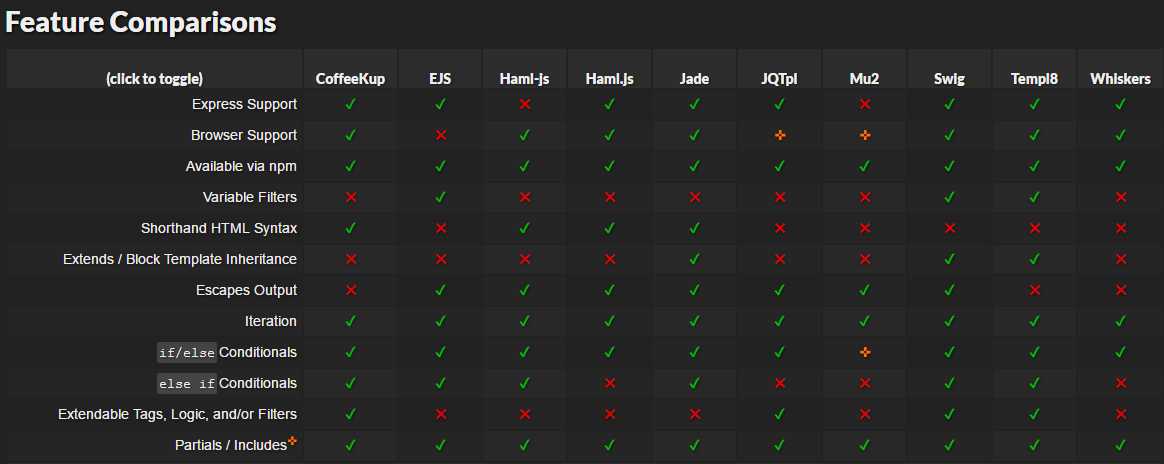This screenshot has width=1164, height=464.
Task: Click the green check for Jade Extends / Block inheritance
Action: (x=695, y=259)
